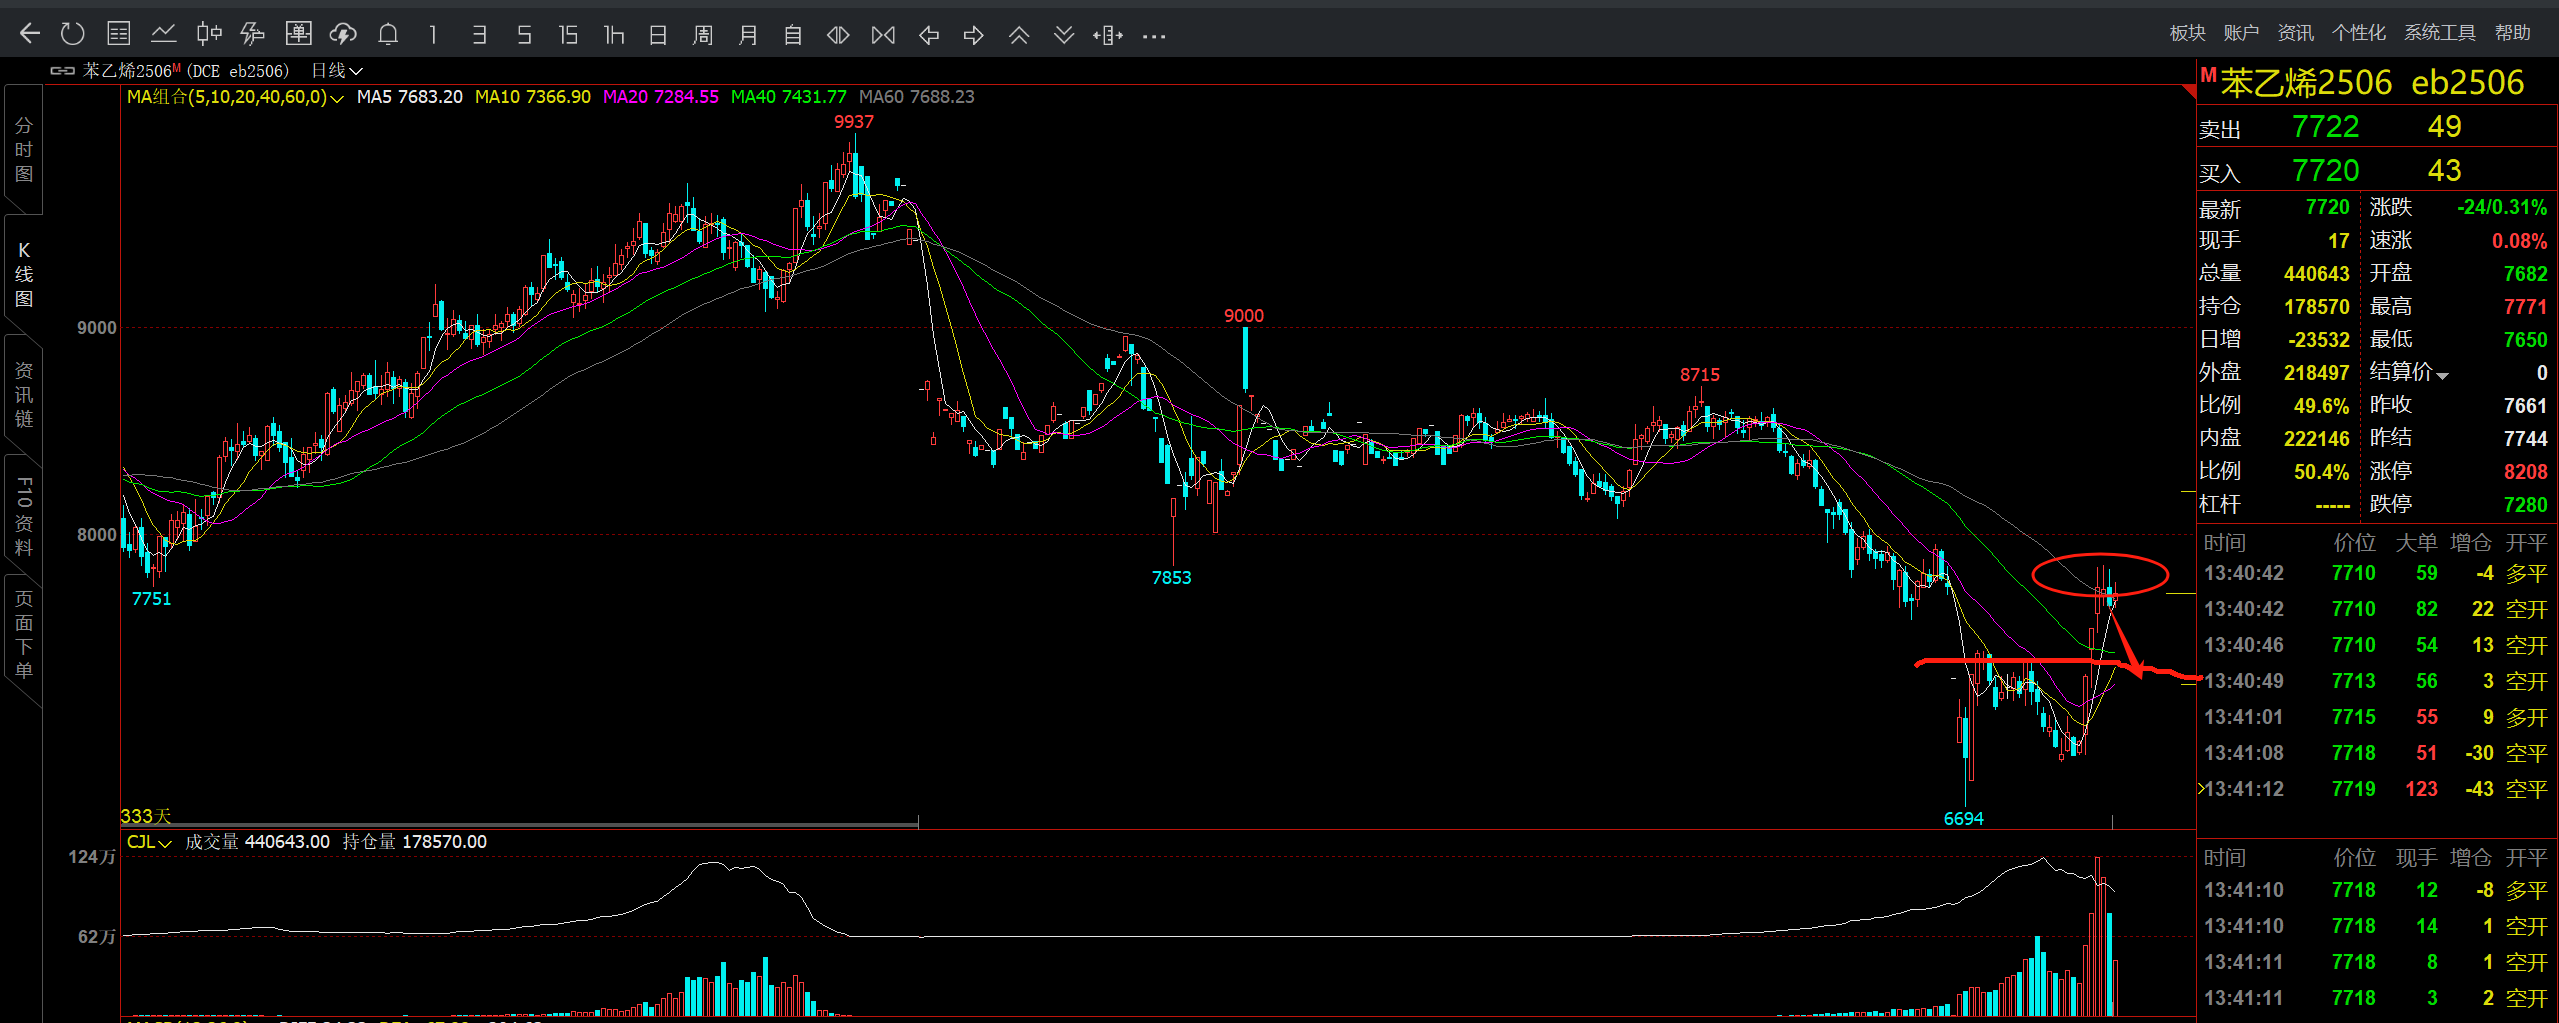Select the 1h hourly period
The width and height of the screenshot is (2559, 1023).
point(613,35)
